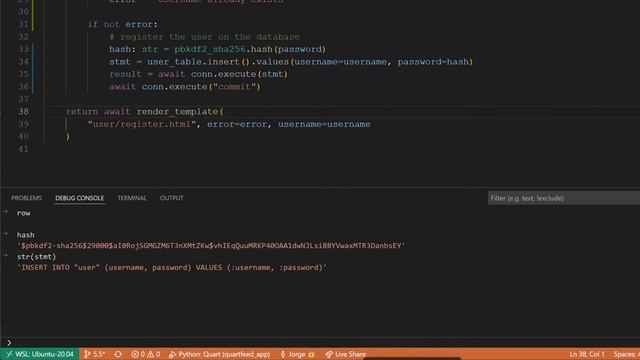Switch to the Debug Console tab
640x360 pixels.
pos(80,198)
